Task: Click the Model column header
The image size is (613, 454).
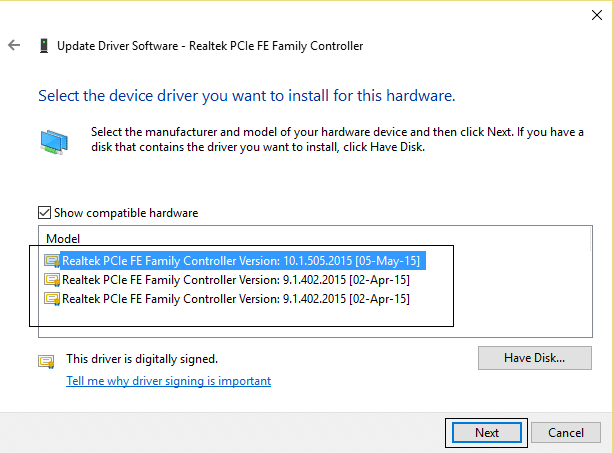Action: 63,239
